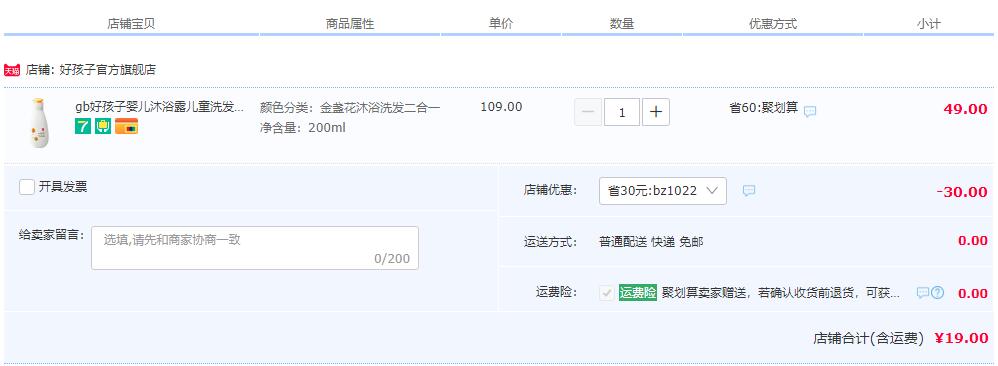
Task: Decrease quantity with the minus button
Action: tap(588, 113)
